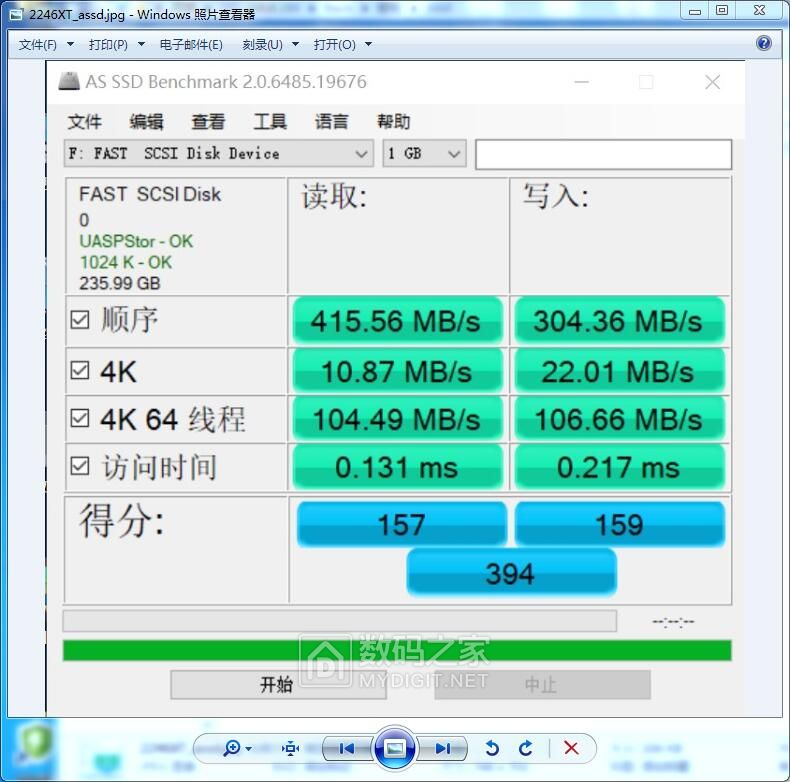Rotate image counterclockwise
Screen dimensions: 790x782
[492, 748]
